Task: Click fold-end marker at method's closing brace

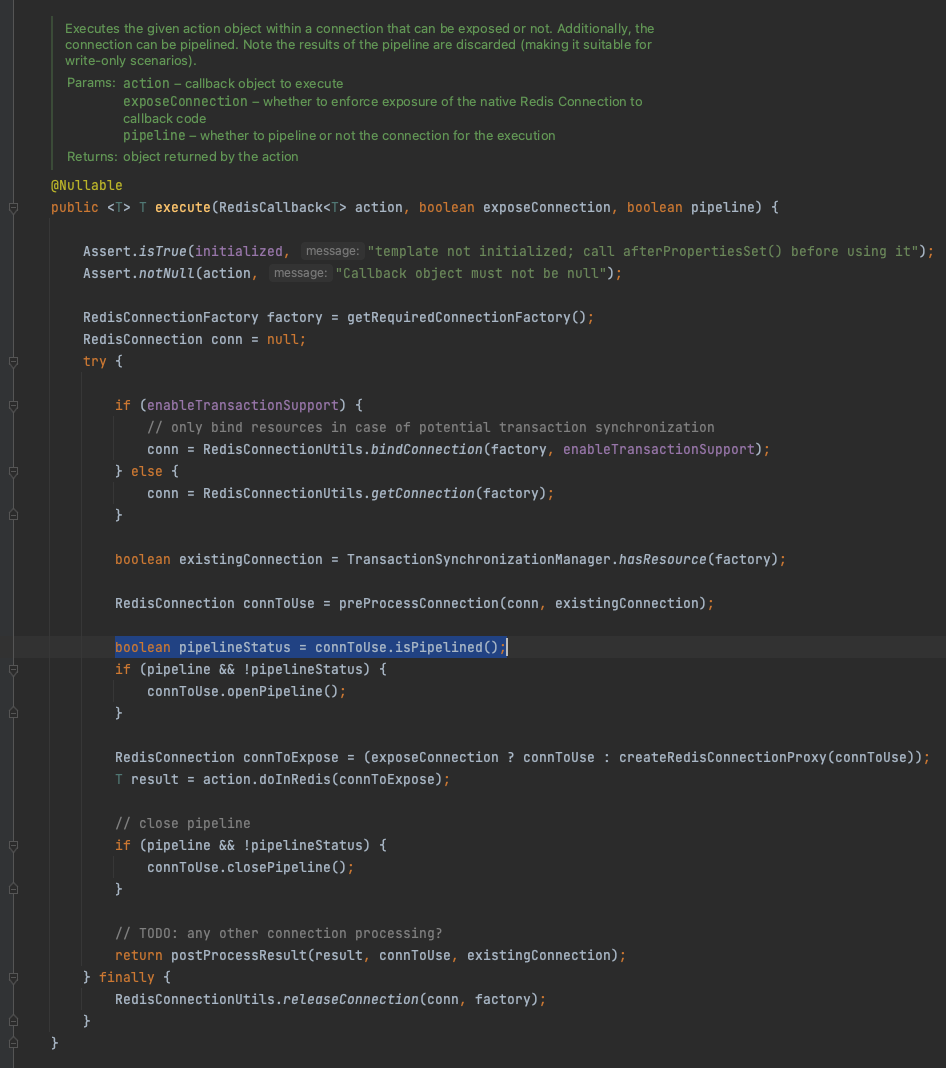Action: click(13, 1043)
